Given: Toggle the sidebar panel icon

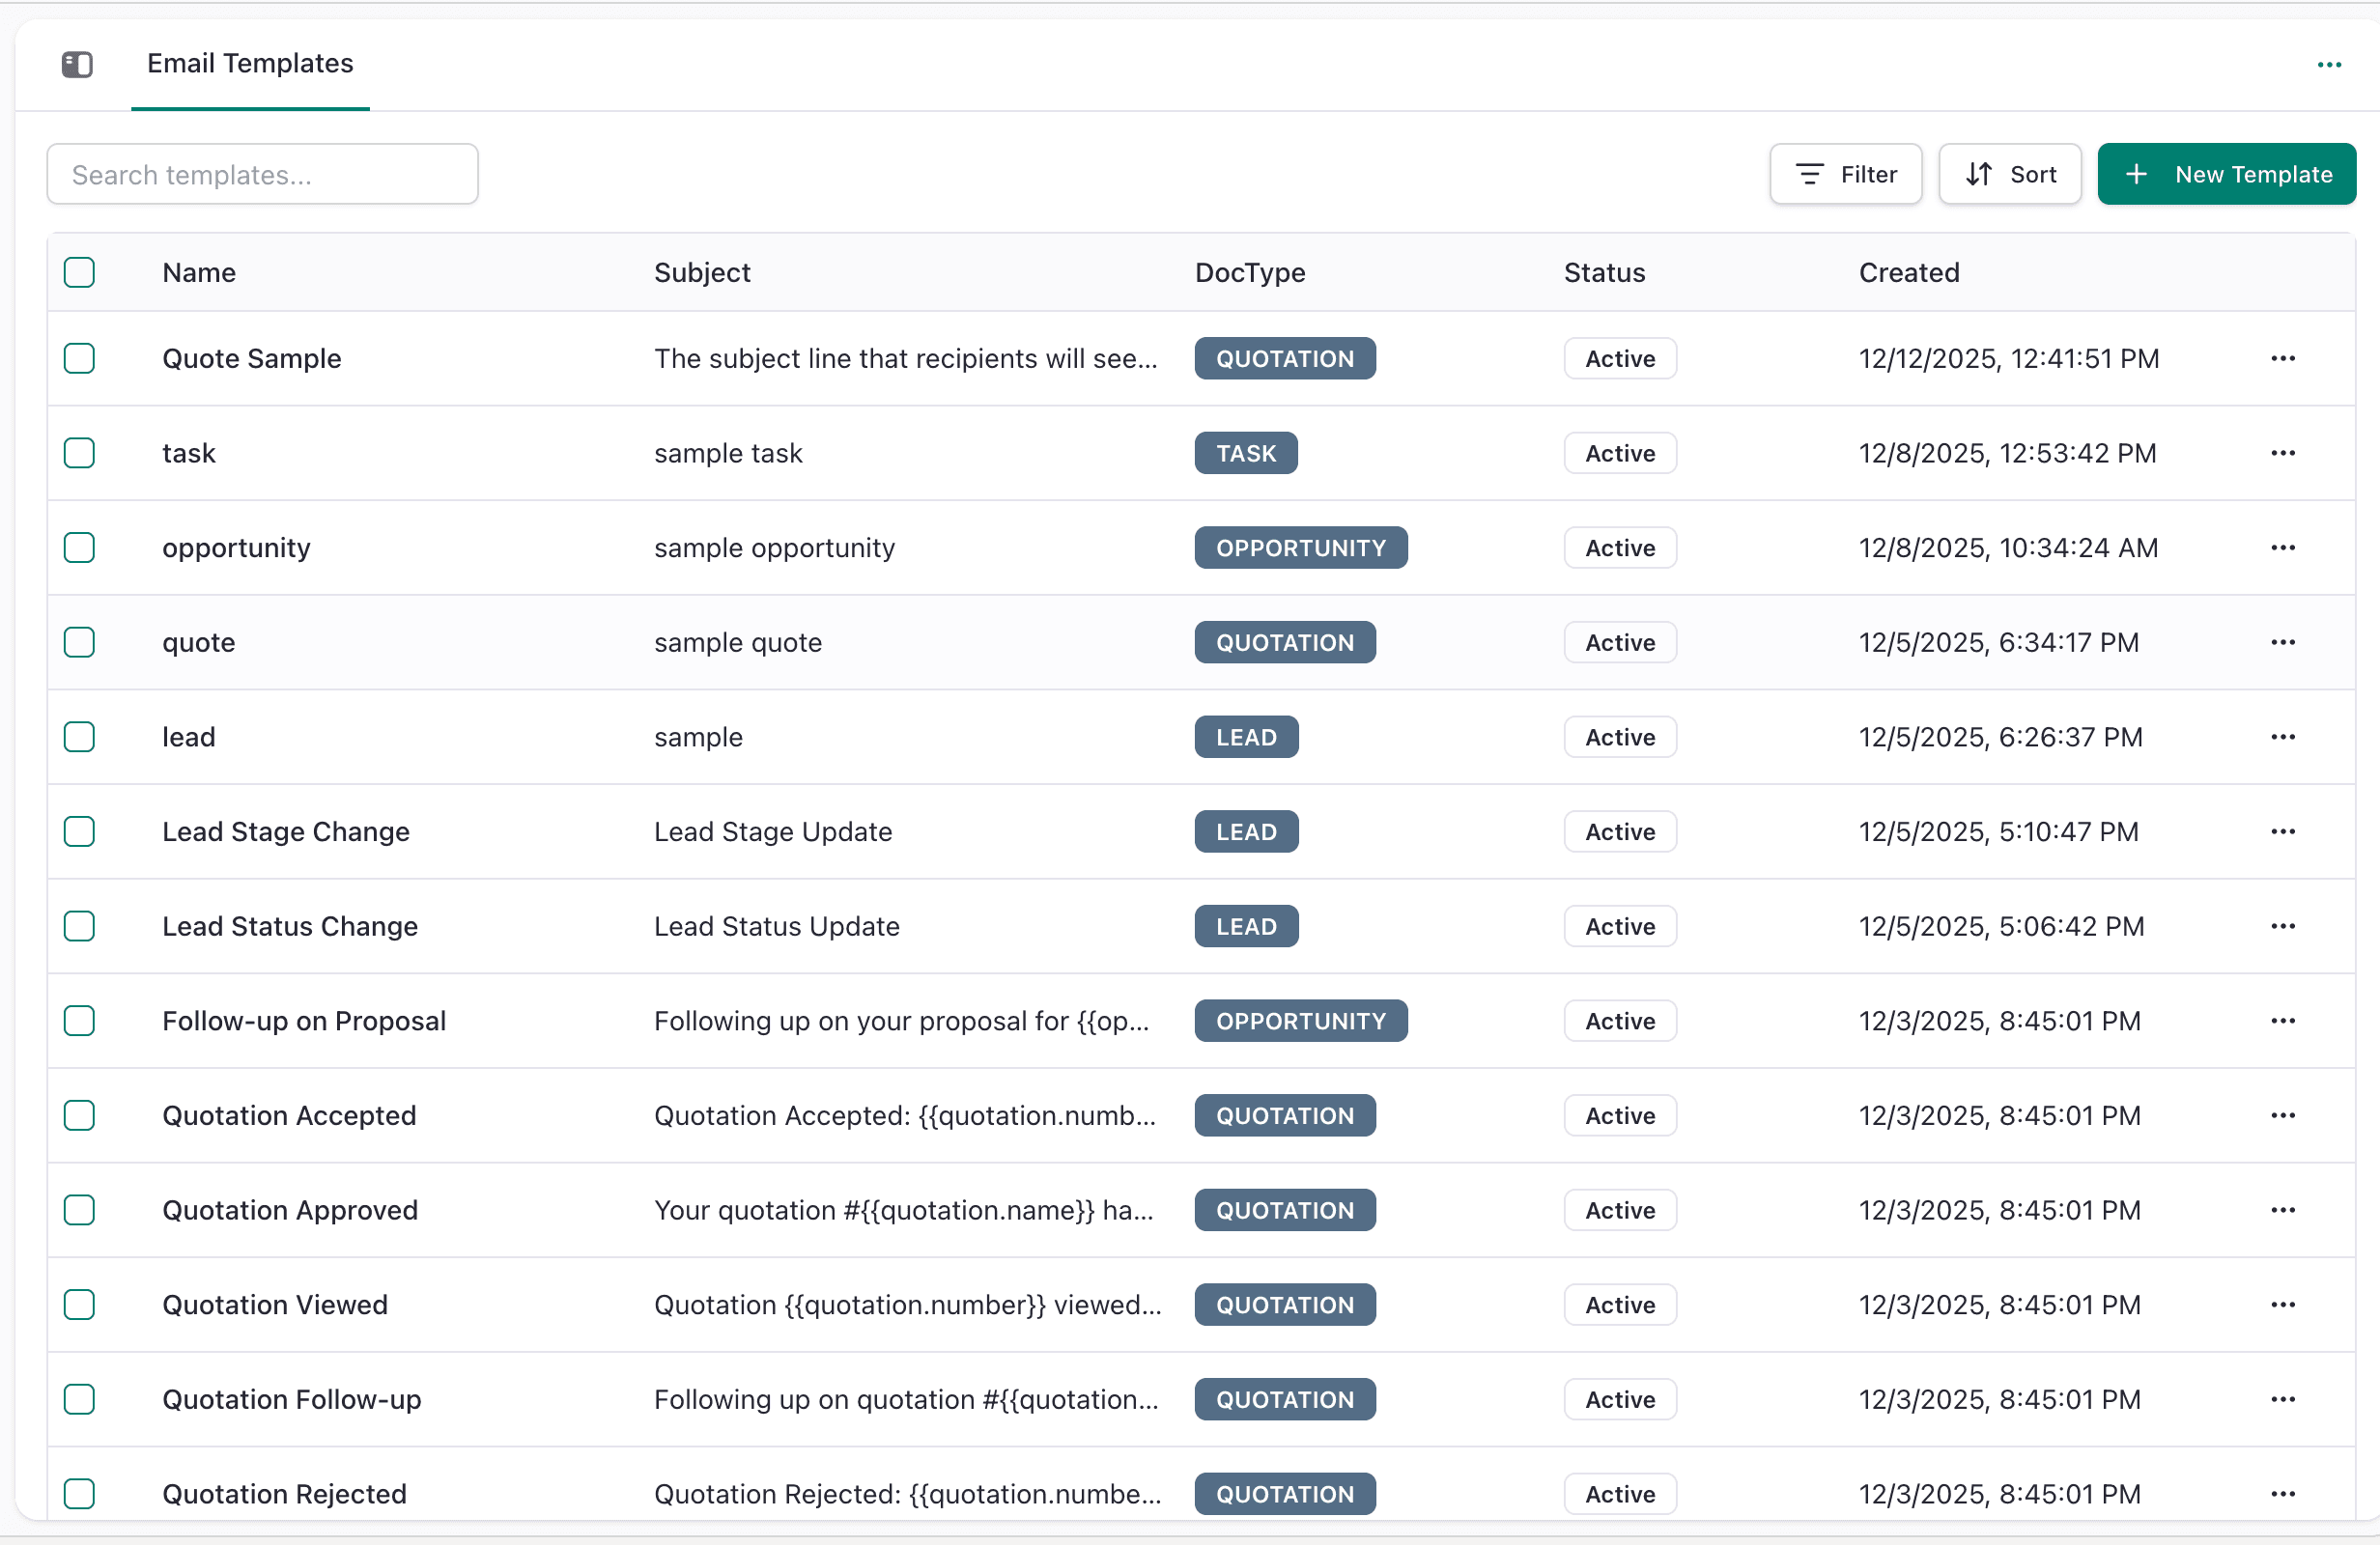Looking at the screenshot, I should (77, 65).
